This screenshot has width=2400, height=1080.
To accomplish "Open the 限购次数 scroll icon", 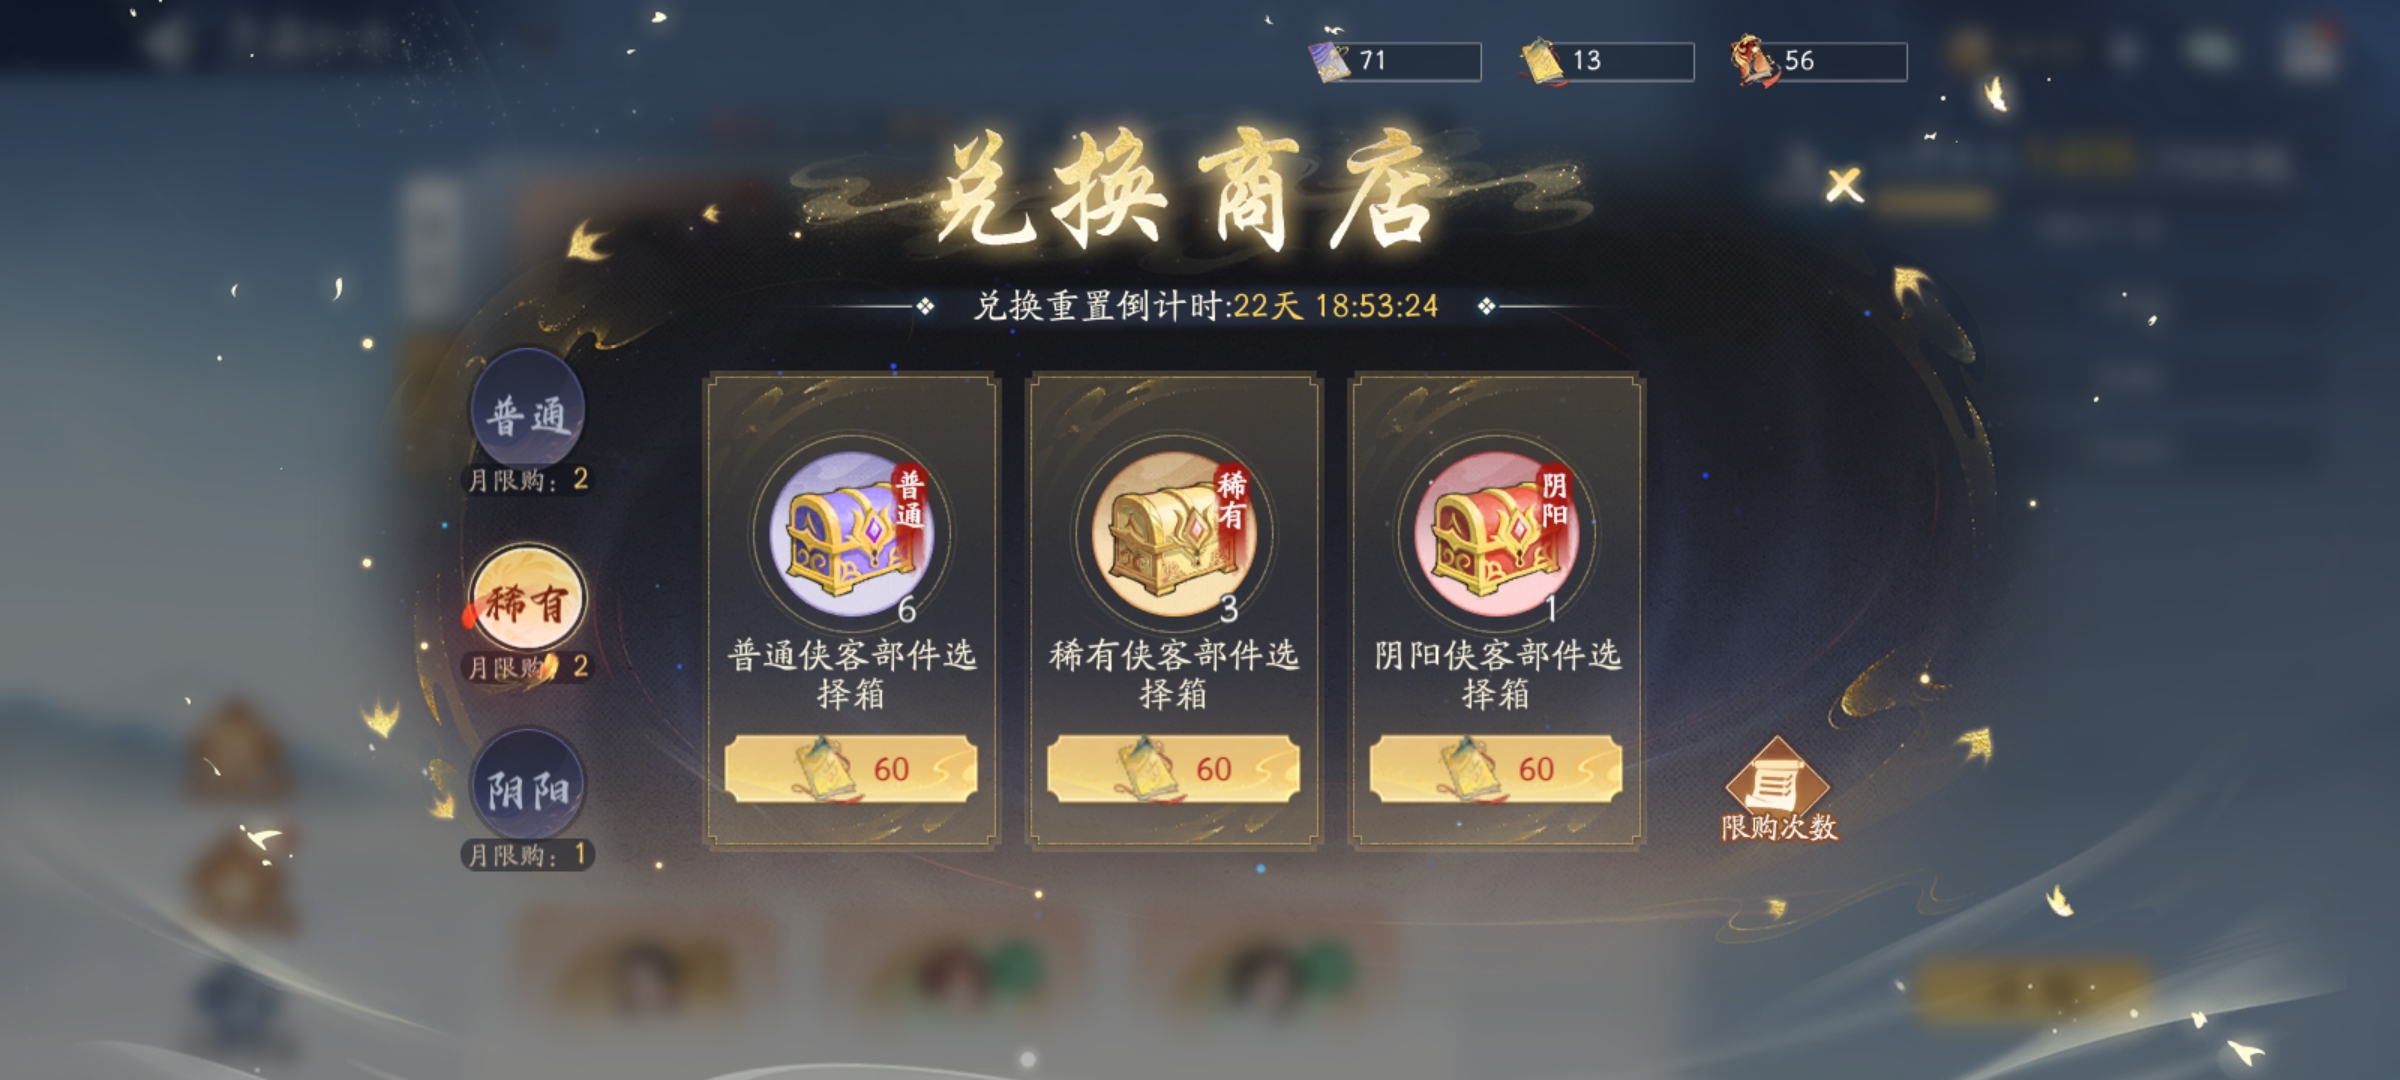I will (1778, 789).
